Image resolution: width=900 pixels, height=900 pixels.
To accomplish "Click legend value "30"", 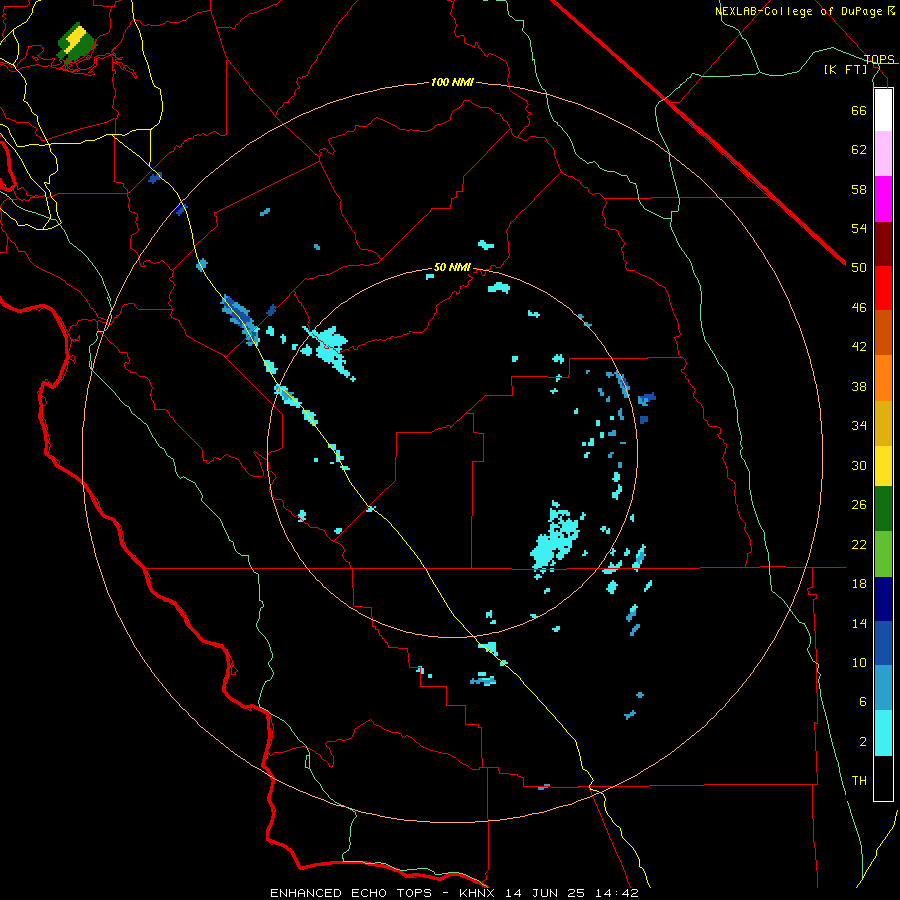I will click(859, 465).
